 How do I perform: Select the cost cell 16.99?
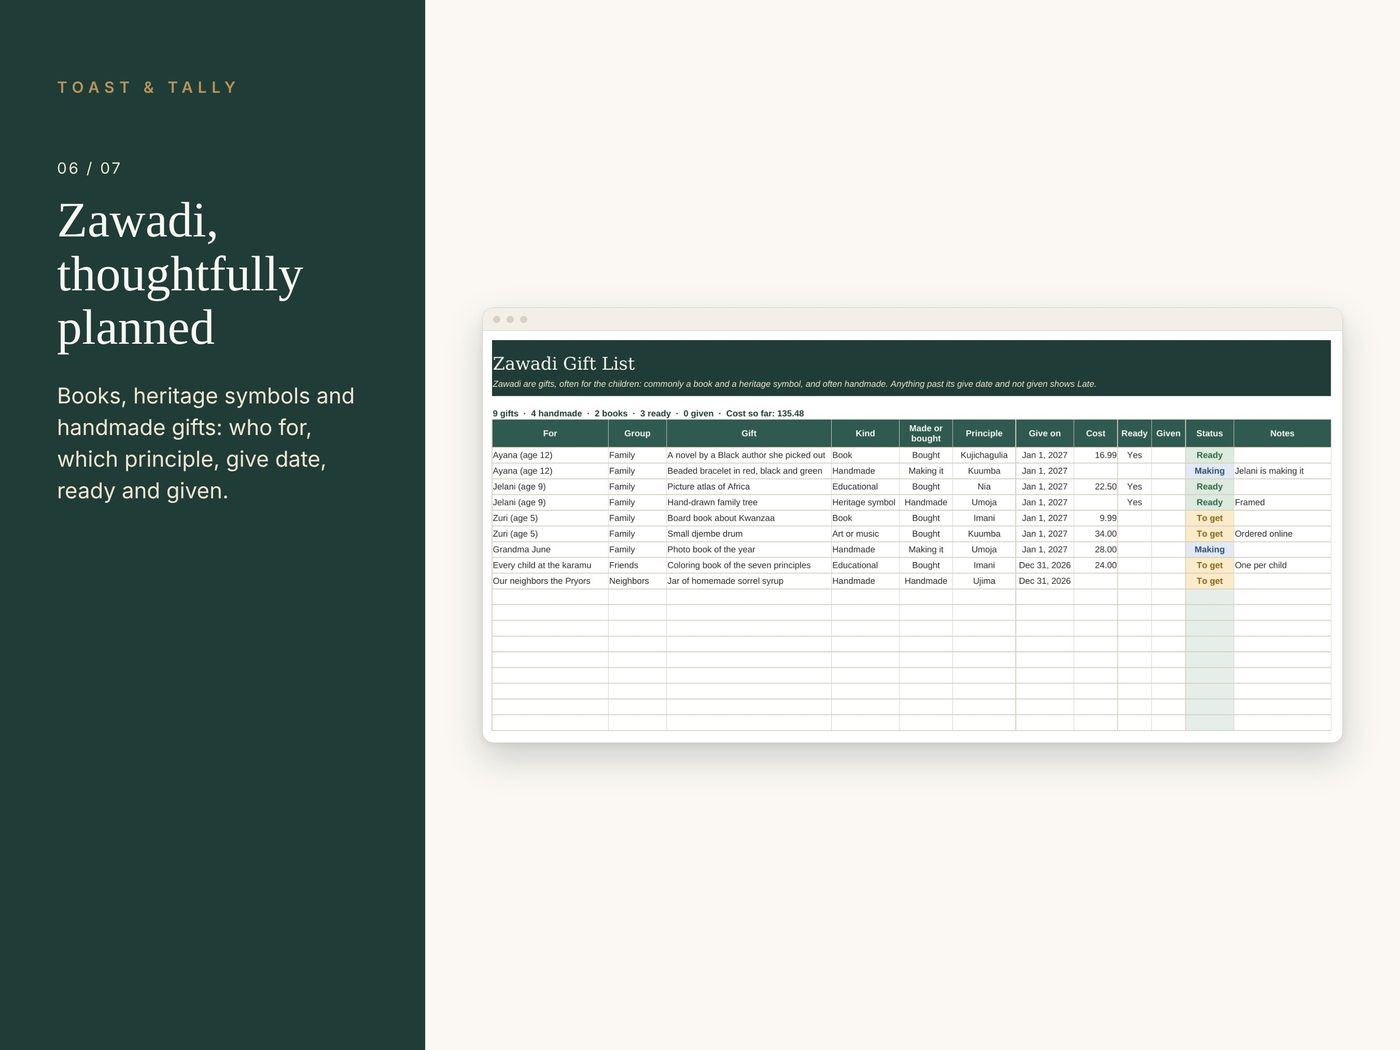[1096, 455]
